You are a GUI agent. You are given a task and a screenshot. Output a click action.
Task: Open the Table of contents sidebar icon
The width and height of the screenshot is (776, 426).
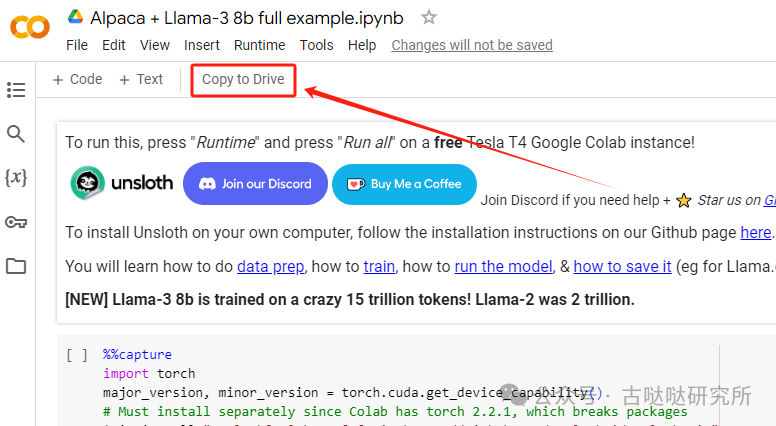(x=16, y=90)
